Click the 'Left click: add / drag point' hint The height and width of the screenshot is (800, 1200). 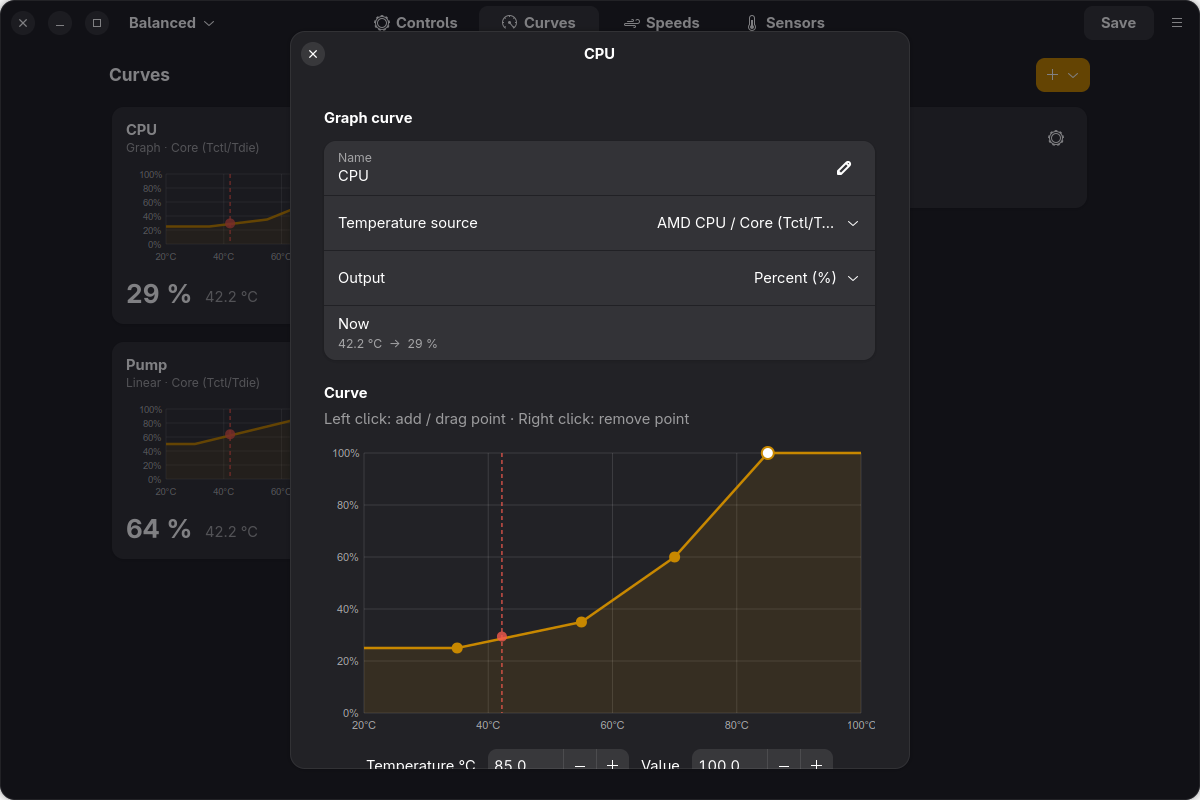(x=415, y=419)
